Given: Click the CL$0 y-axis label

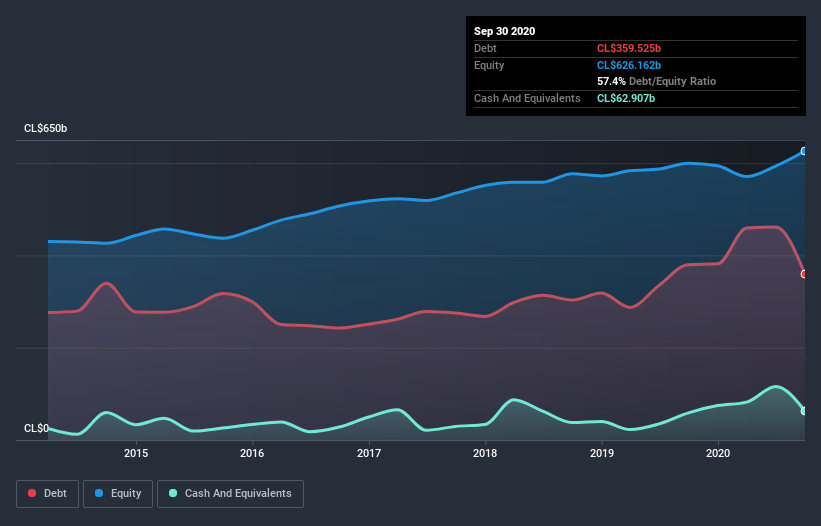Looking at the screenshot, I should tap(37, 428).
